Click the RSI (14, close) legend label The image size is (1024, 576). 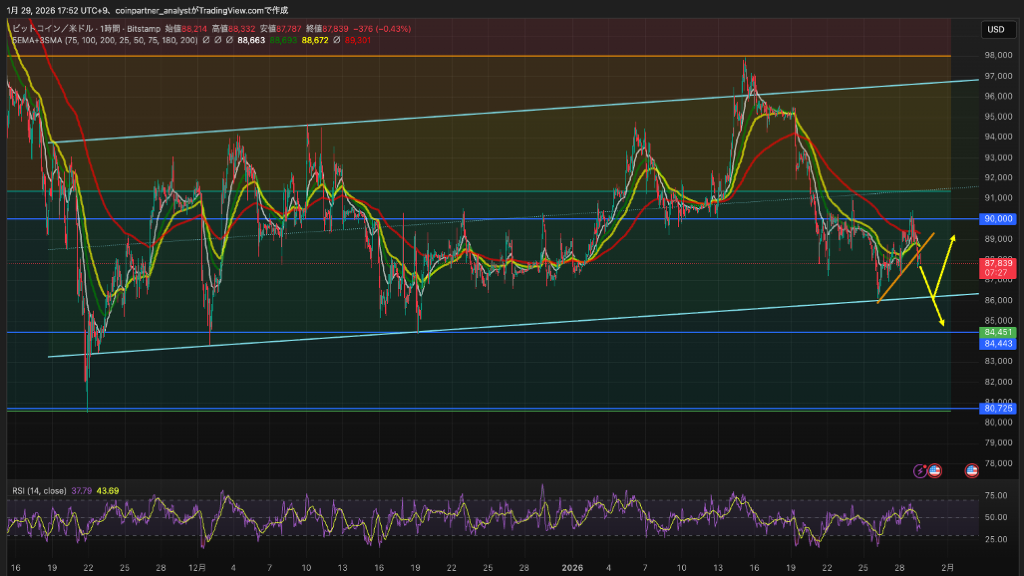(x=39, y=490)
